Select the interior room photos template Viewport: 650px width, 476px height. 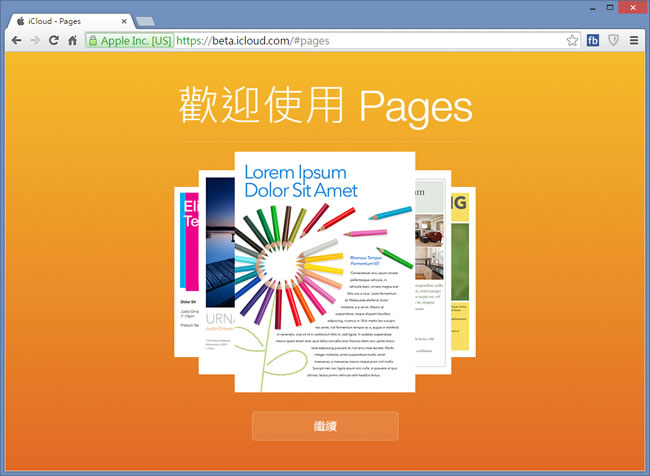433,272
